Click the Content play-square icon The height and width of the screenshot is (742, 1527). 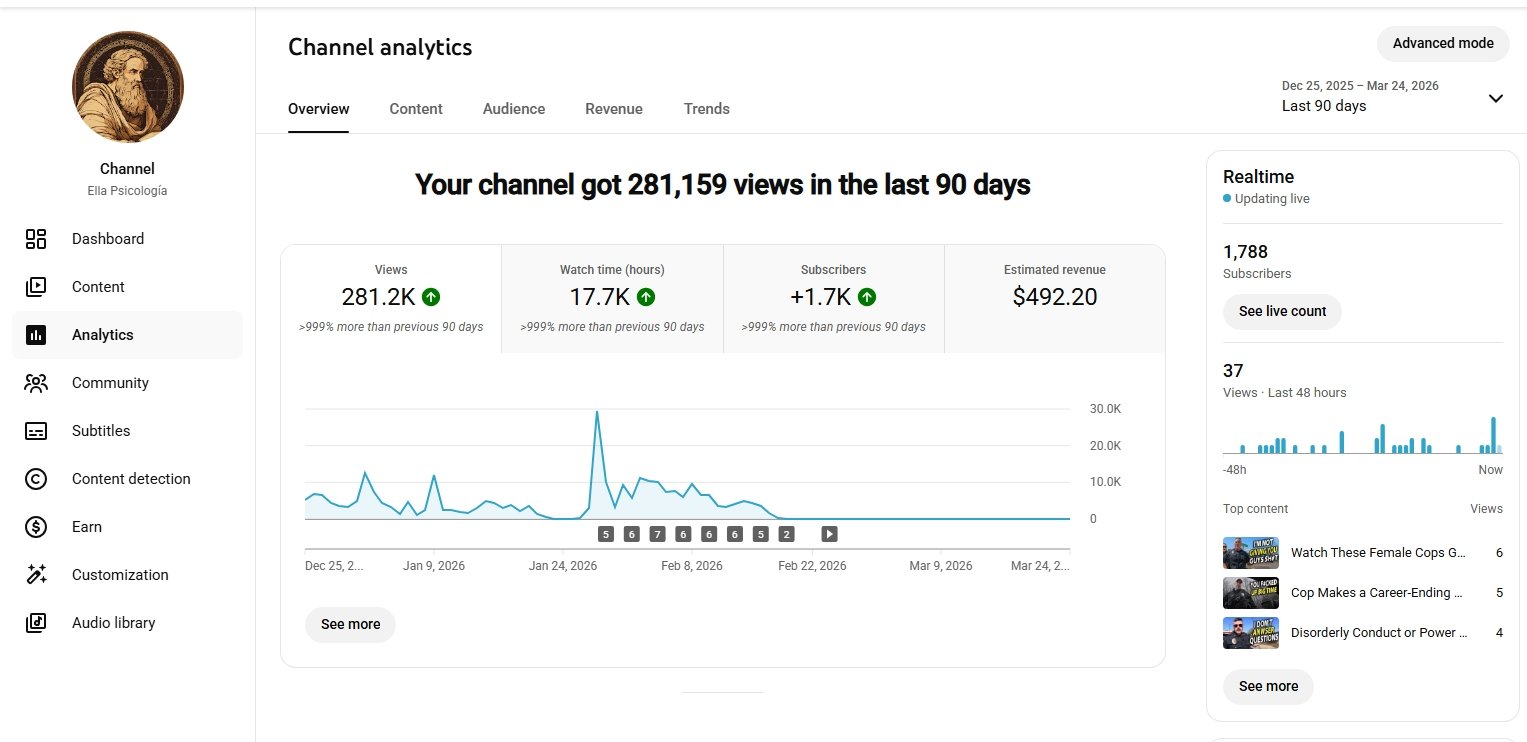(x=36, y=287)
